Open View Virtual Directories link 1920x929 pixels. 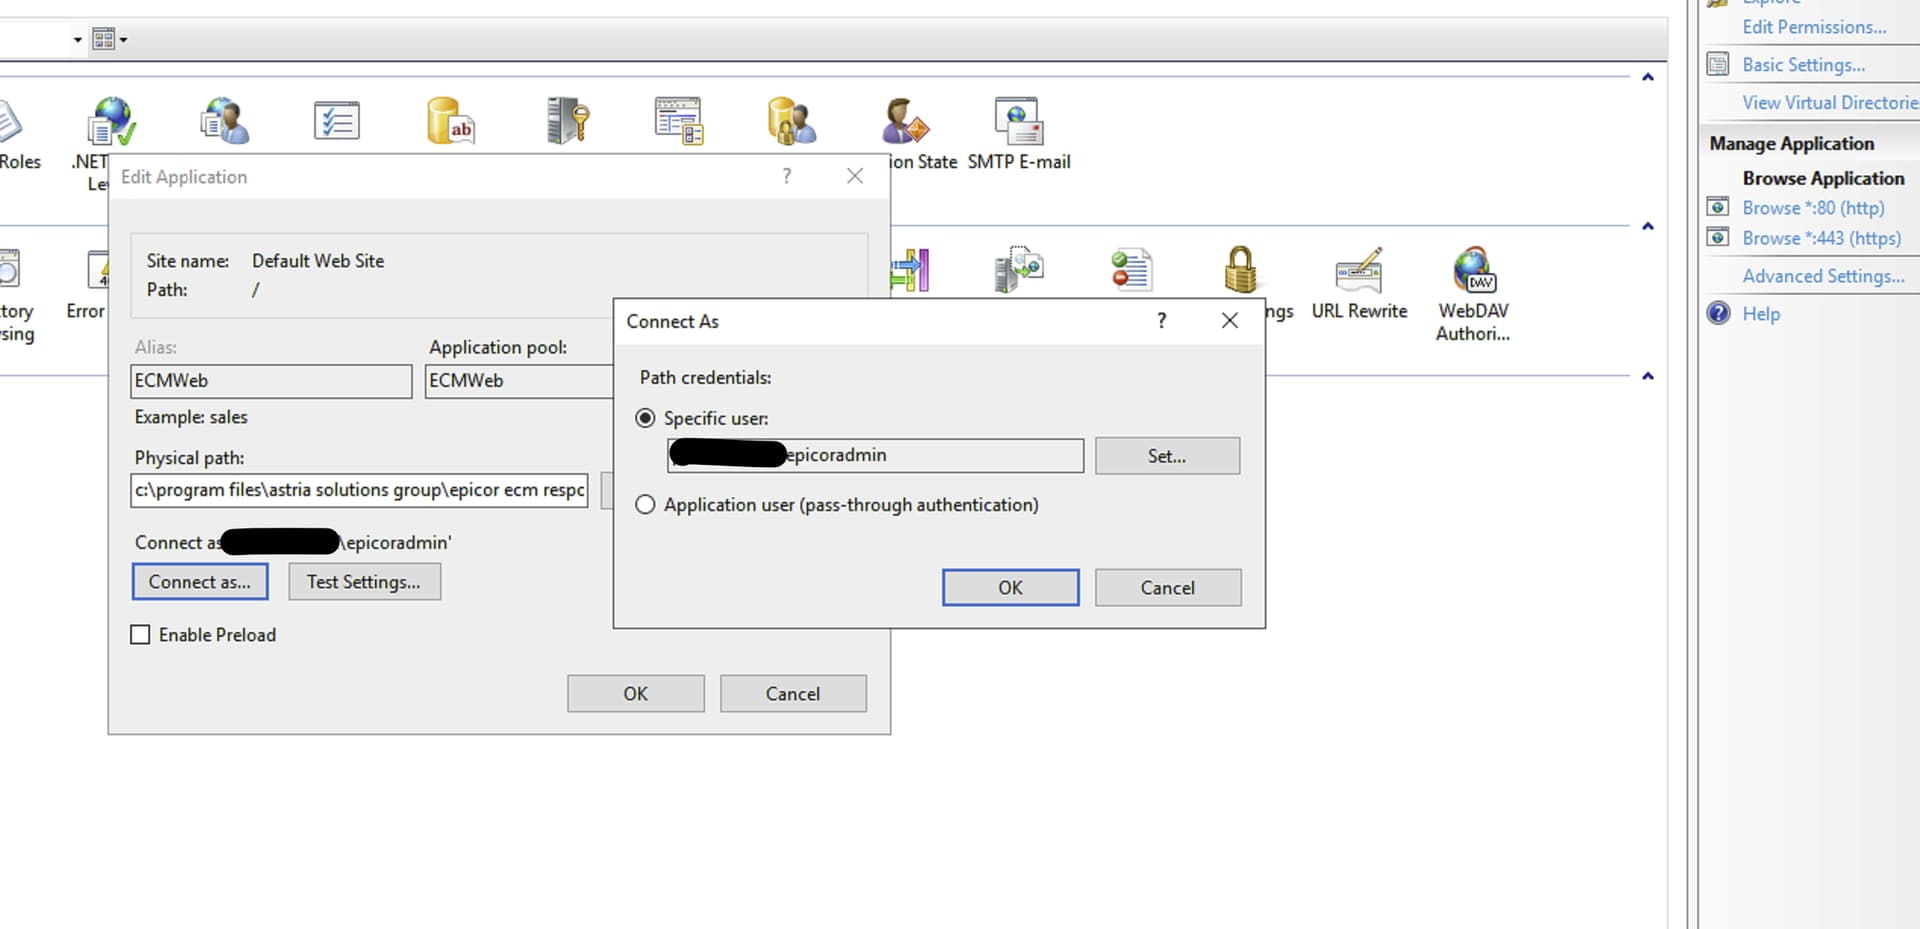1830,103
